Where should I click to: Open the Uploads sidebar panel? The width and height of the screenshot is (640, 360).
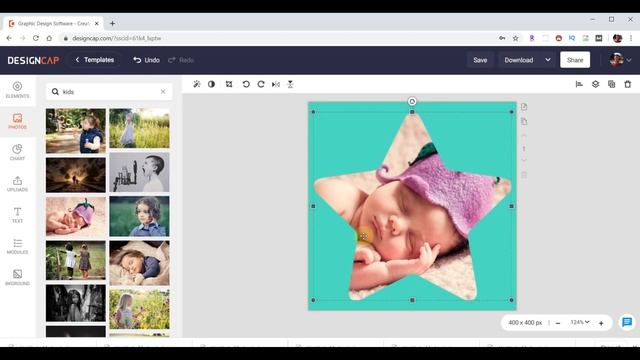(17, 184)
